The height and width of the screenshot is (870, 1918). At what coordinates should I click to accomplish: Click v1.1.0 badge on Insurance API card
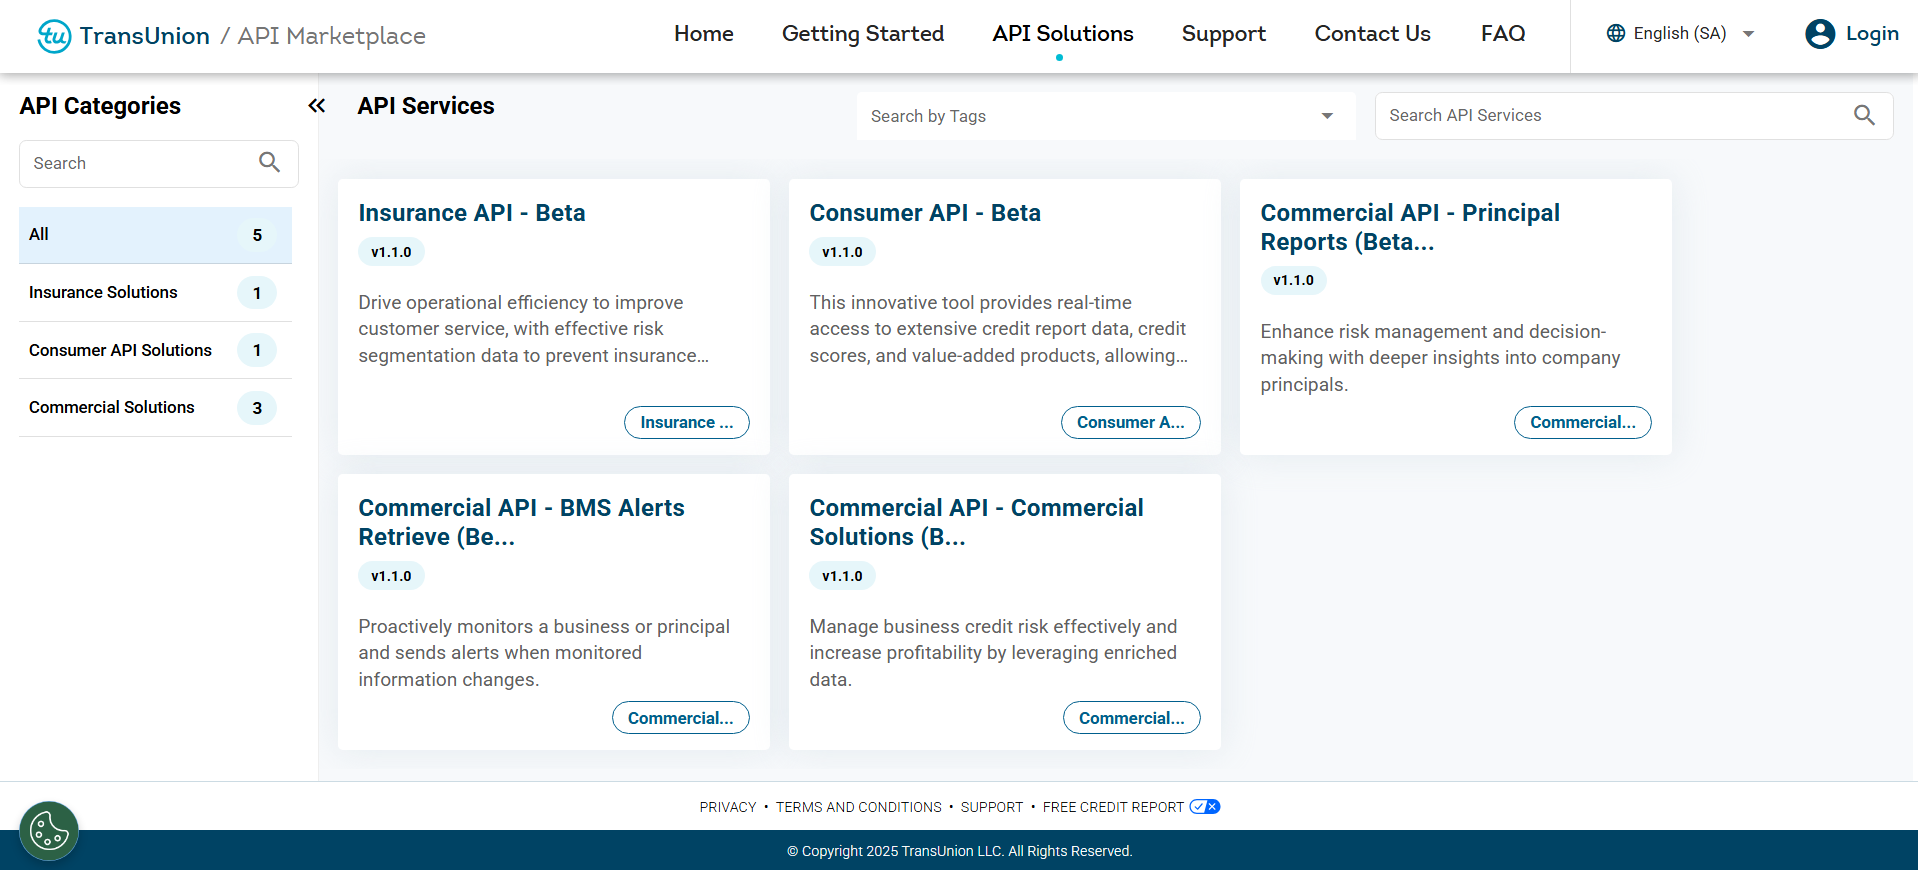point(391,252)
